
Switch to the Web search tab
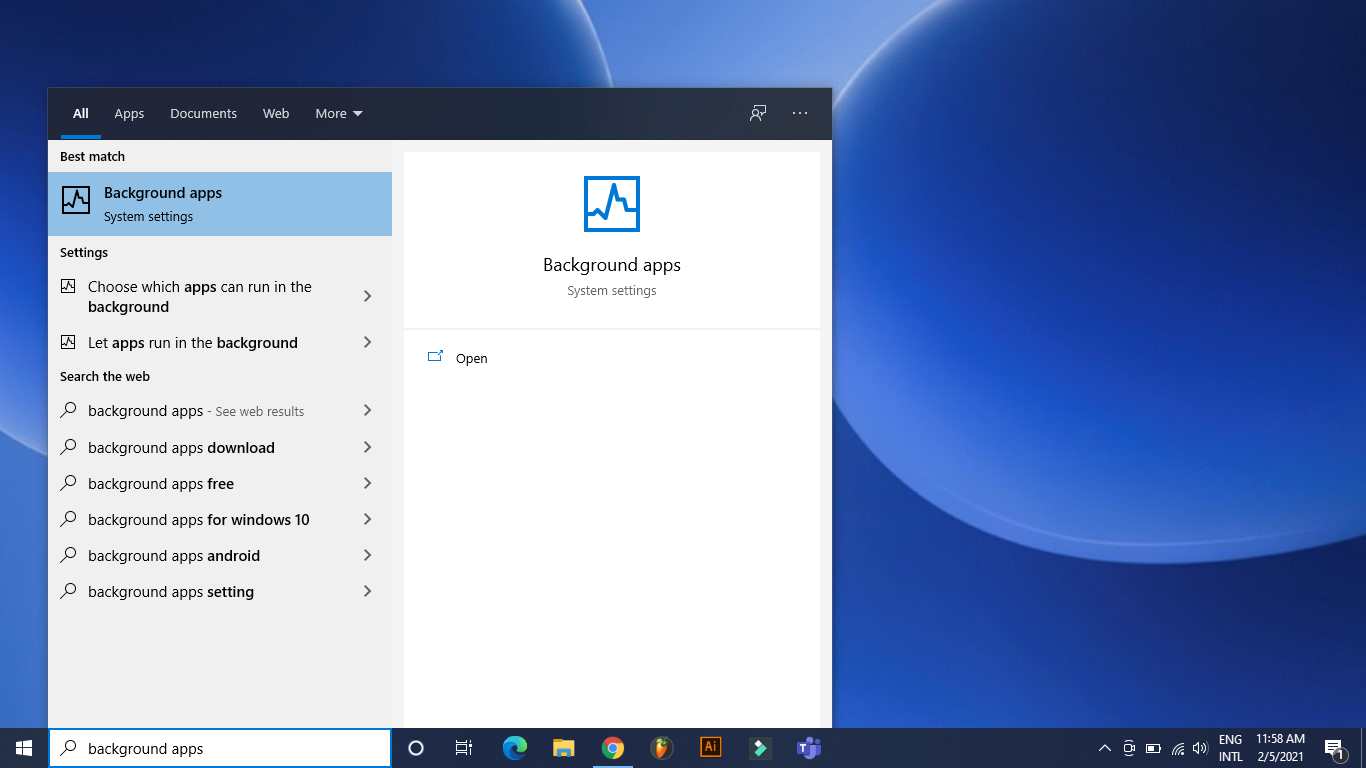point(276,114)
